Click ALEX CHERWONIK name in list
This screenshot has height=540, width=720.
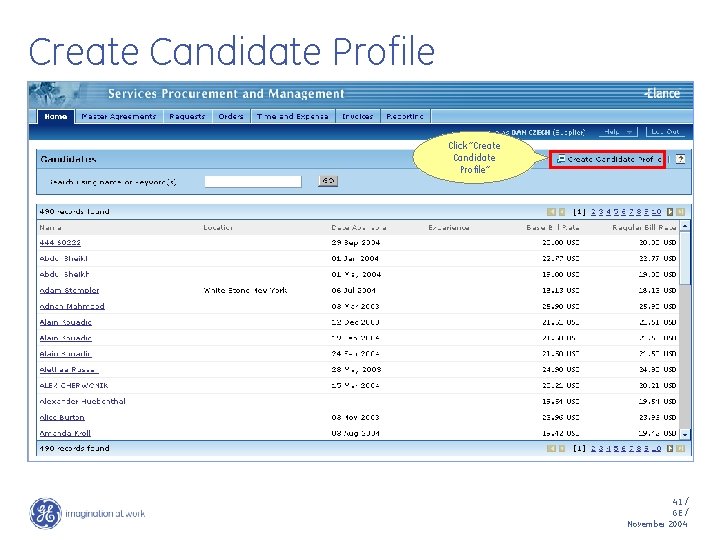tap(74, 386)
